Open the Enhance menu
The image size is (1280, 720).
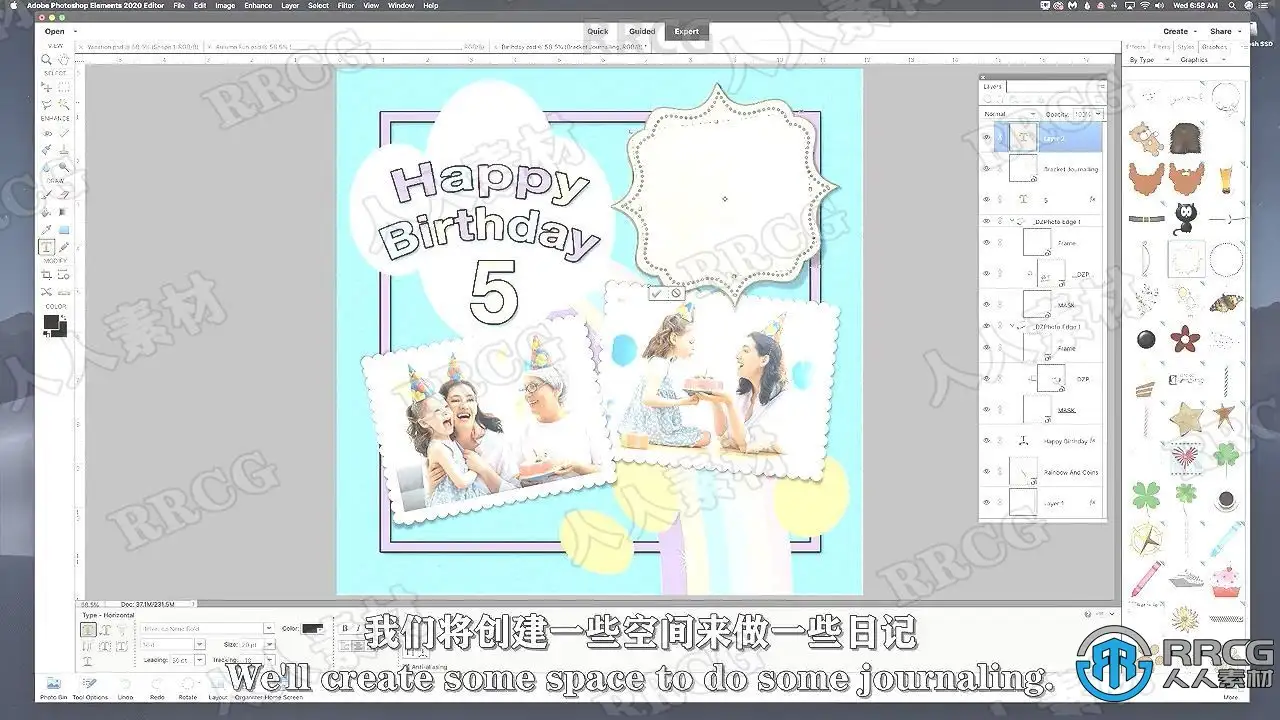click(x=258, y=6)
